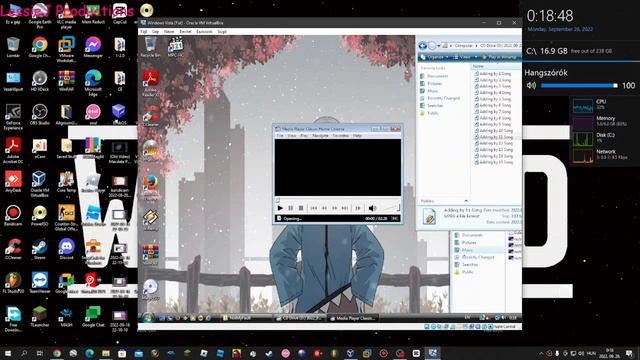Mute speakers in Hangszórók widget
This screenshot has height=360, width=640.
tap(531, 85)
